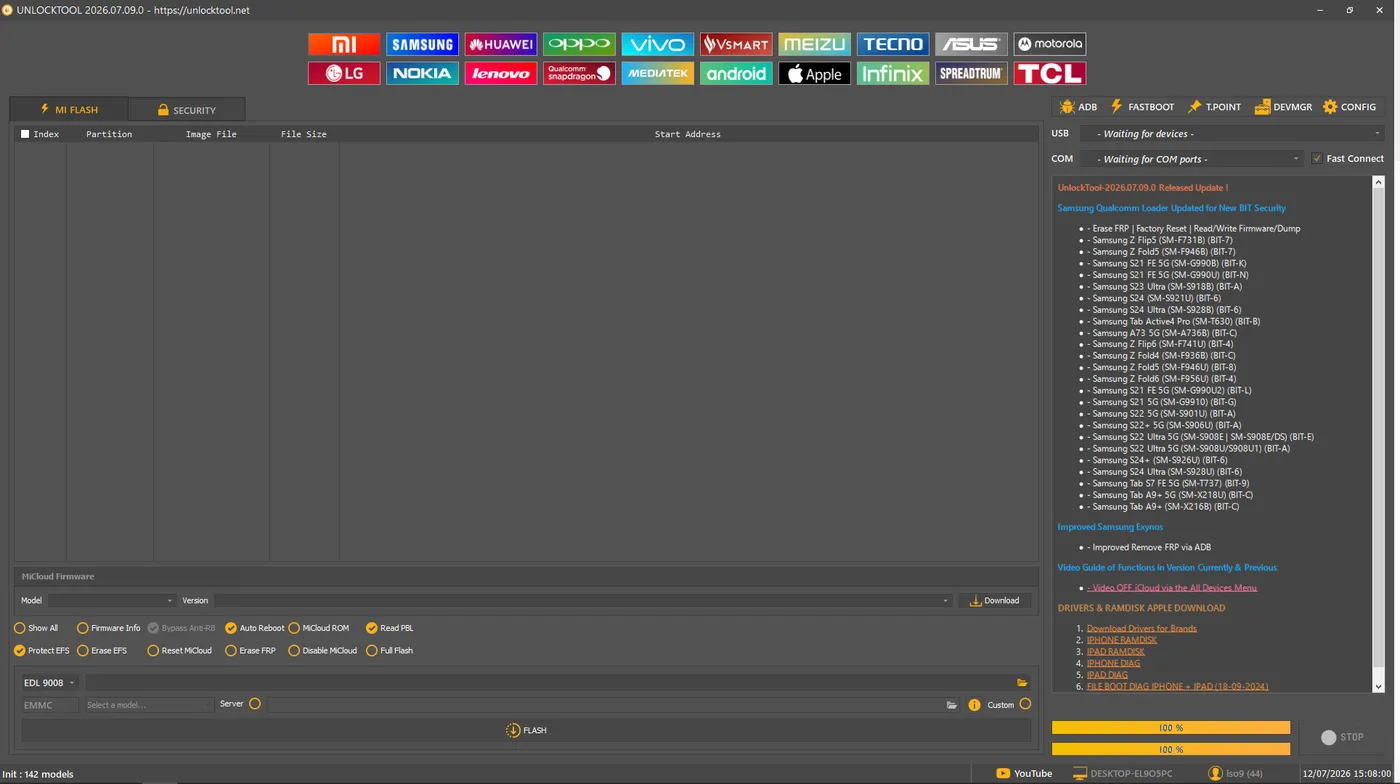Open the TCL brand section
The width and height of the screenshot is (1400, 784).
point(1050,73)
